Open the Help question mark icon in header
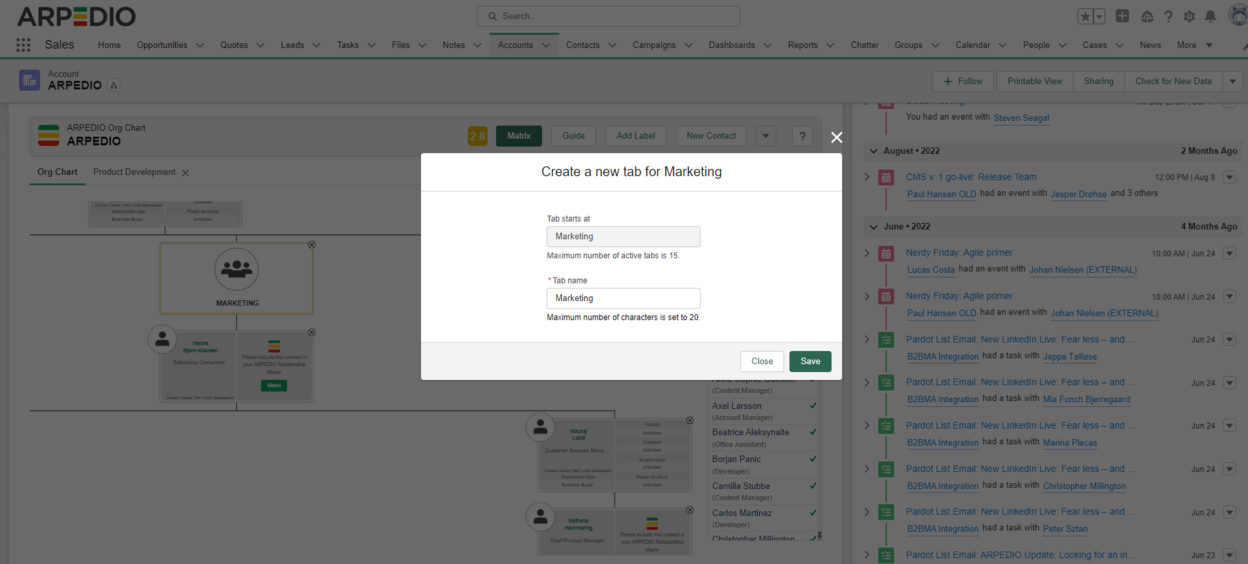This screenshot has width=1248, height=564. point(1168,16)
